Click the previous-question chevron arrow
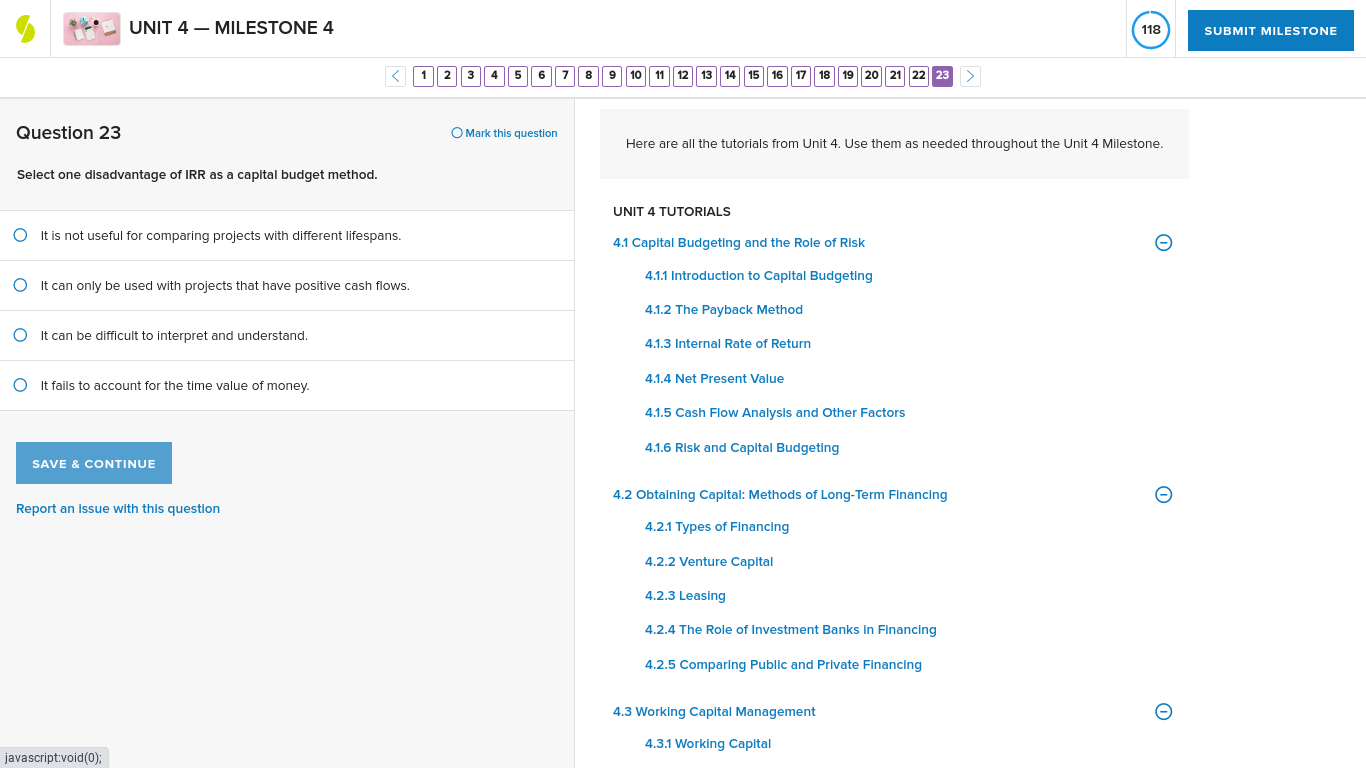Screen dimensions: 1366x768 coord(395,76)
